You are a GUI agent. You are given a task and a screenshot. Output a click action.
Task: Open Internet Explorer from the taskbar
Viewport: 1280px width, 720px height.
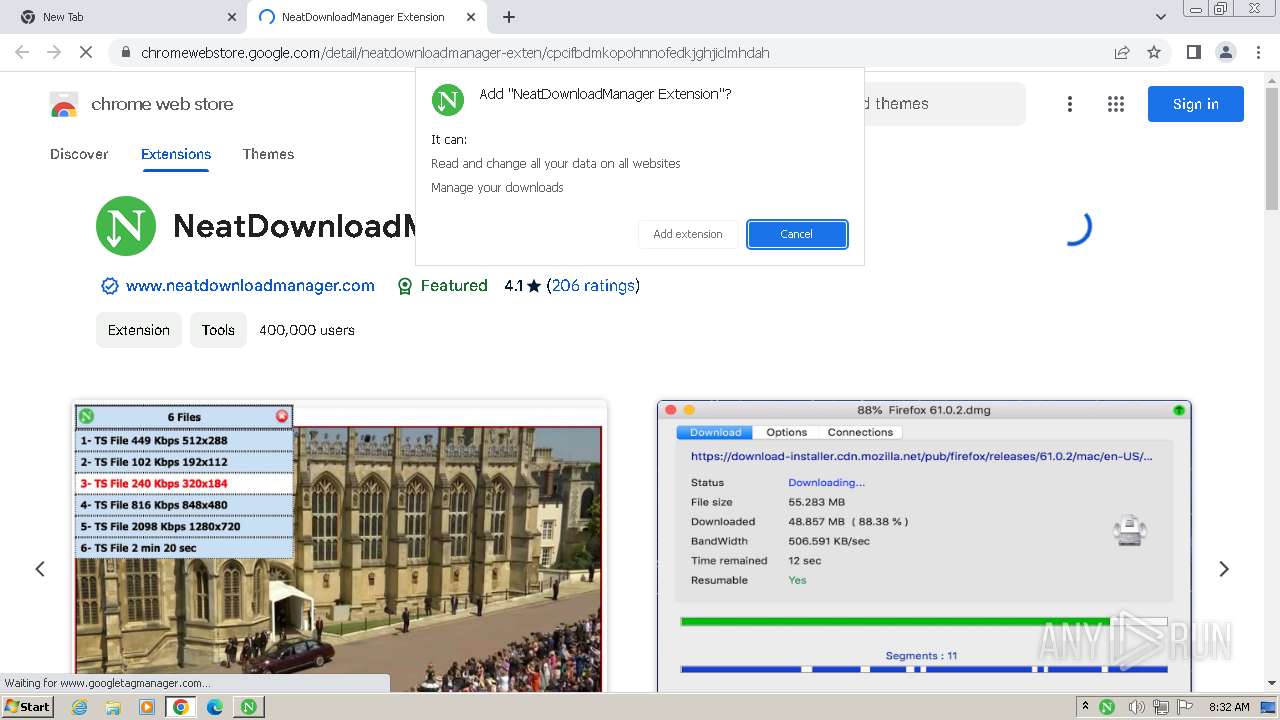tap(80, 707)
